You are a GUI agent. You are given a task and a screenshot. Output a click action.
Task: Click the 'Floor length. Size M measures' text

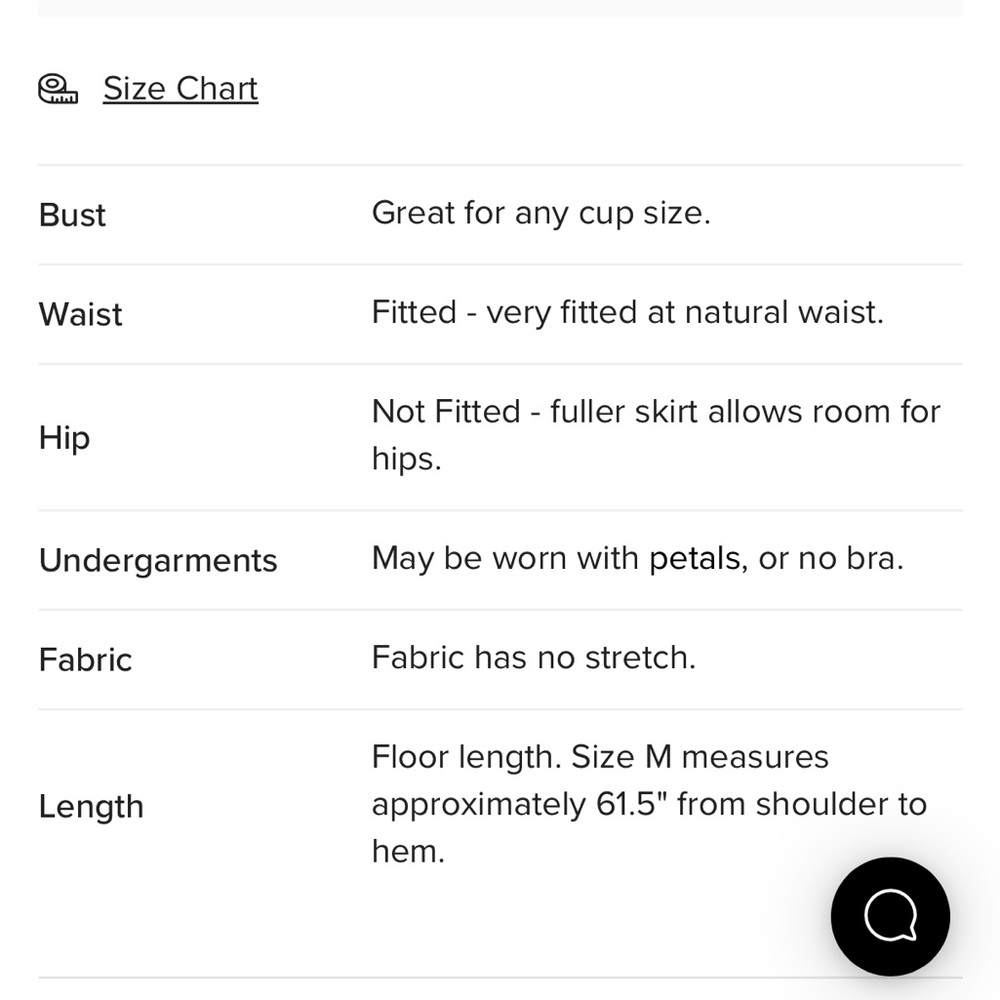(600, 757)
